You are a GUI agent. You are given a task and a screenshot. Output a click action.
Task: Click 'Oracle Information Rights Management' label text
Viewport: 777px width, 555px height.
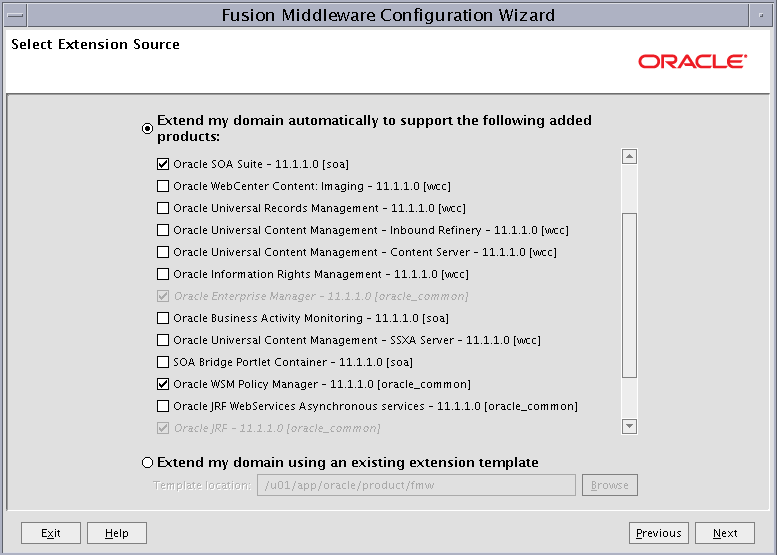[278, 274]
